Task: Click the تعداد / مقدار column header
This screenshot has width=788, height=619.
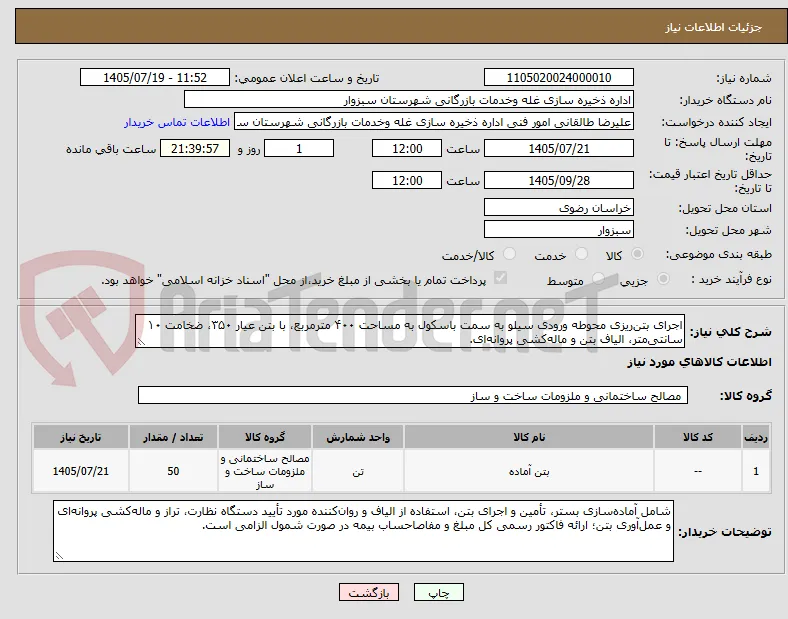Action: click(173, 437)
